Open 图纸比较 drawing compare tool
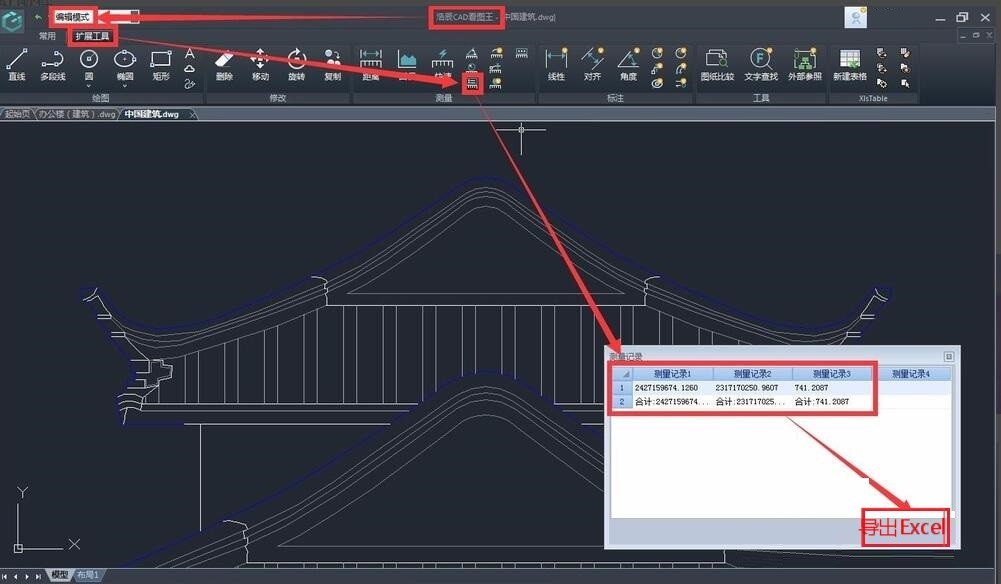This screenshot has height=584, width=1001. (x=717, y=64)
